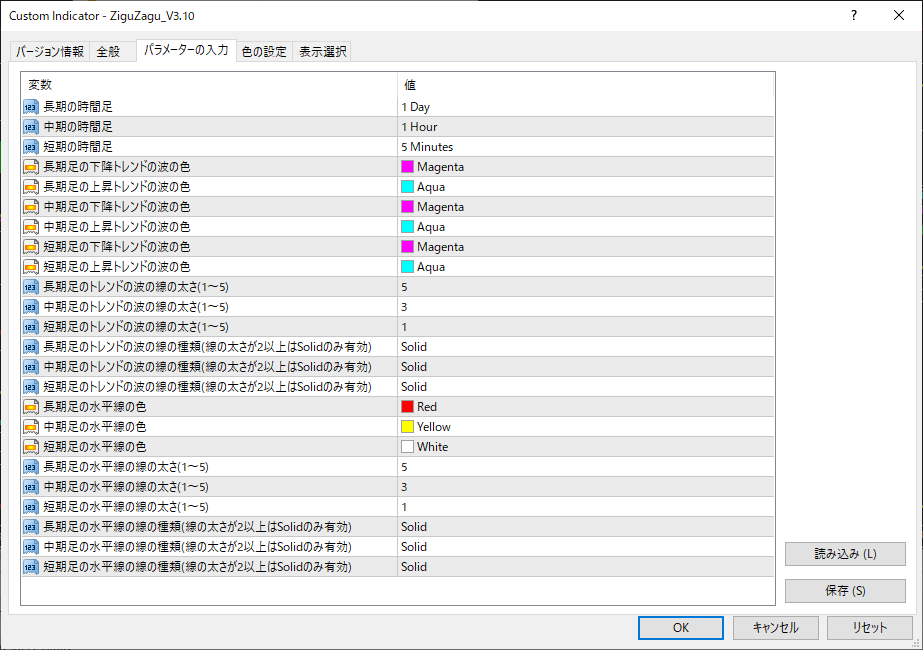The width and height of the screenshot is (923, 650).
Task: Click the color icon beside 中期足の上昇トレンドの波の色
Action: pos(31,227)
